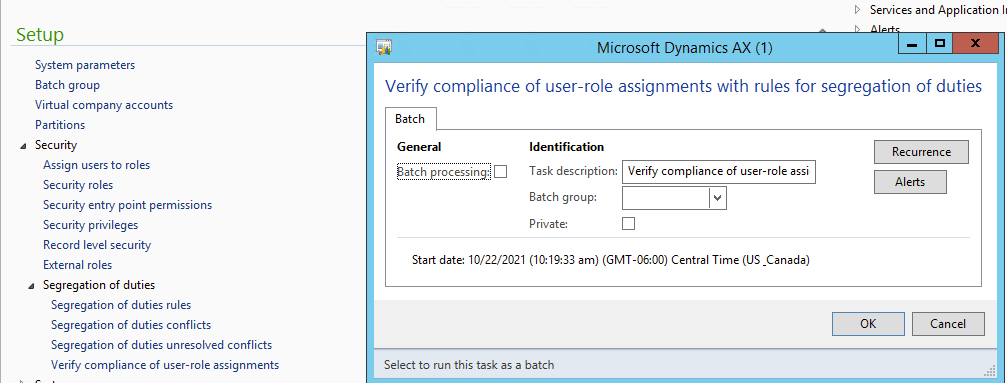The width and height of the screenshot is (1007, 383).
Task: Select the Batch tab
Action: [410, 119]
